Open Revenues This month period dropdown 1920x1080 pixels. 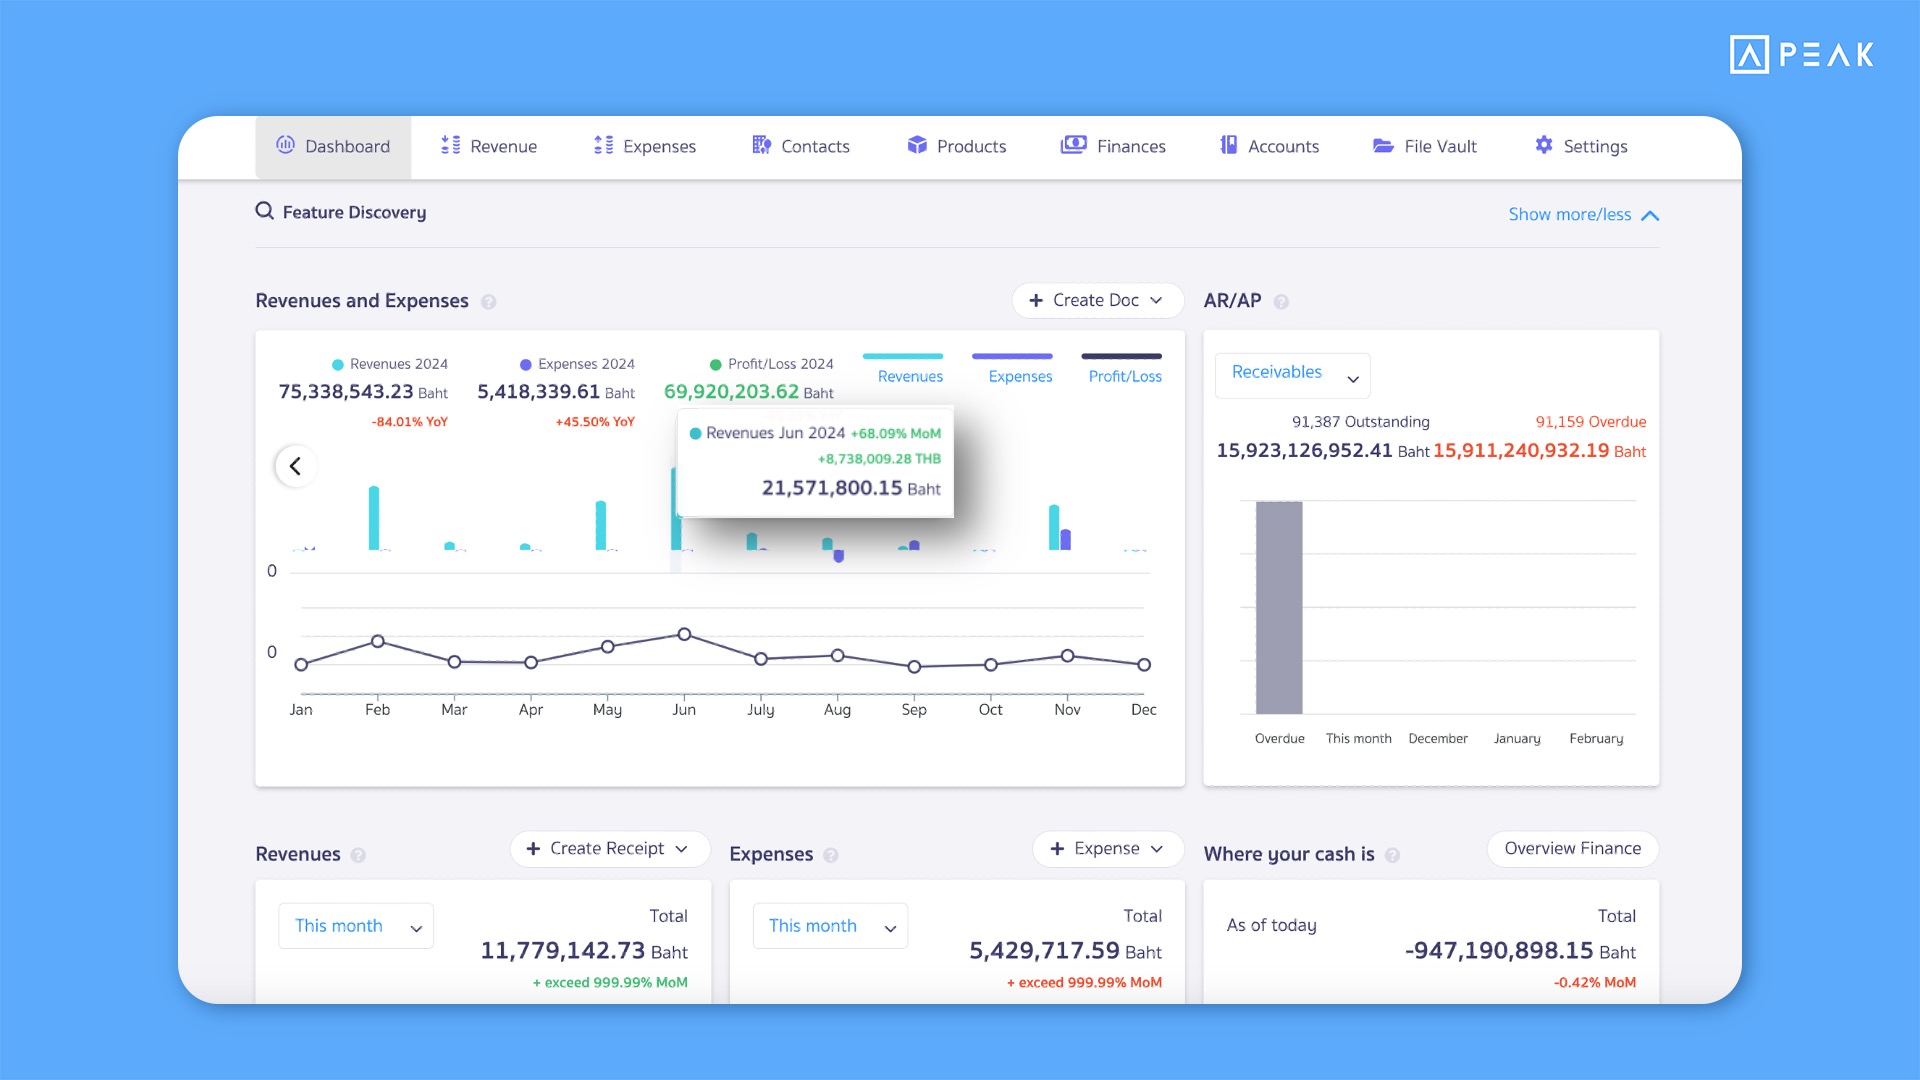[356, 926]
